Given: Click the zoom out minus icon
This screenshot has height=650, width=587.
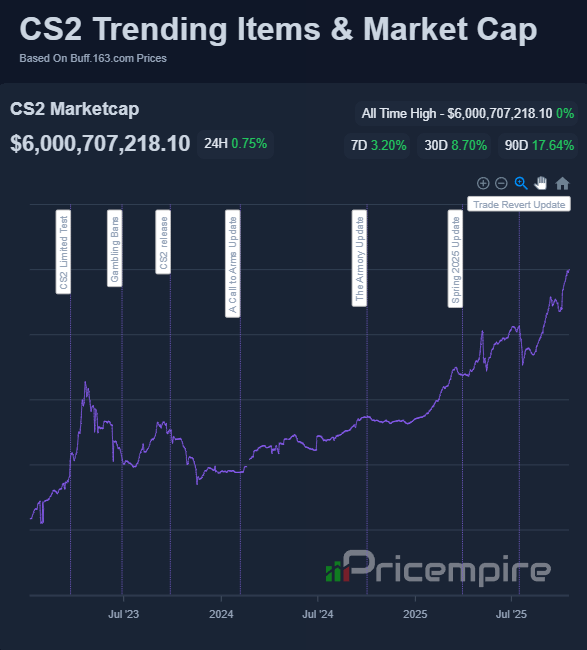Looking at the screenshot, I should (501, 183).
